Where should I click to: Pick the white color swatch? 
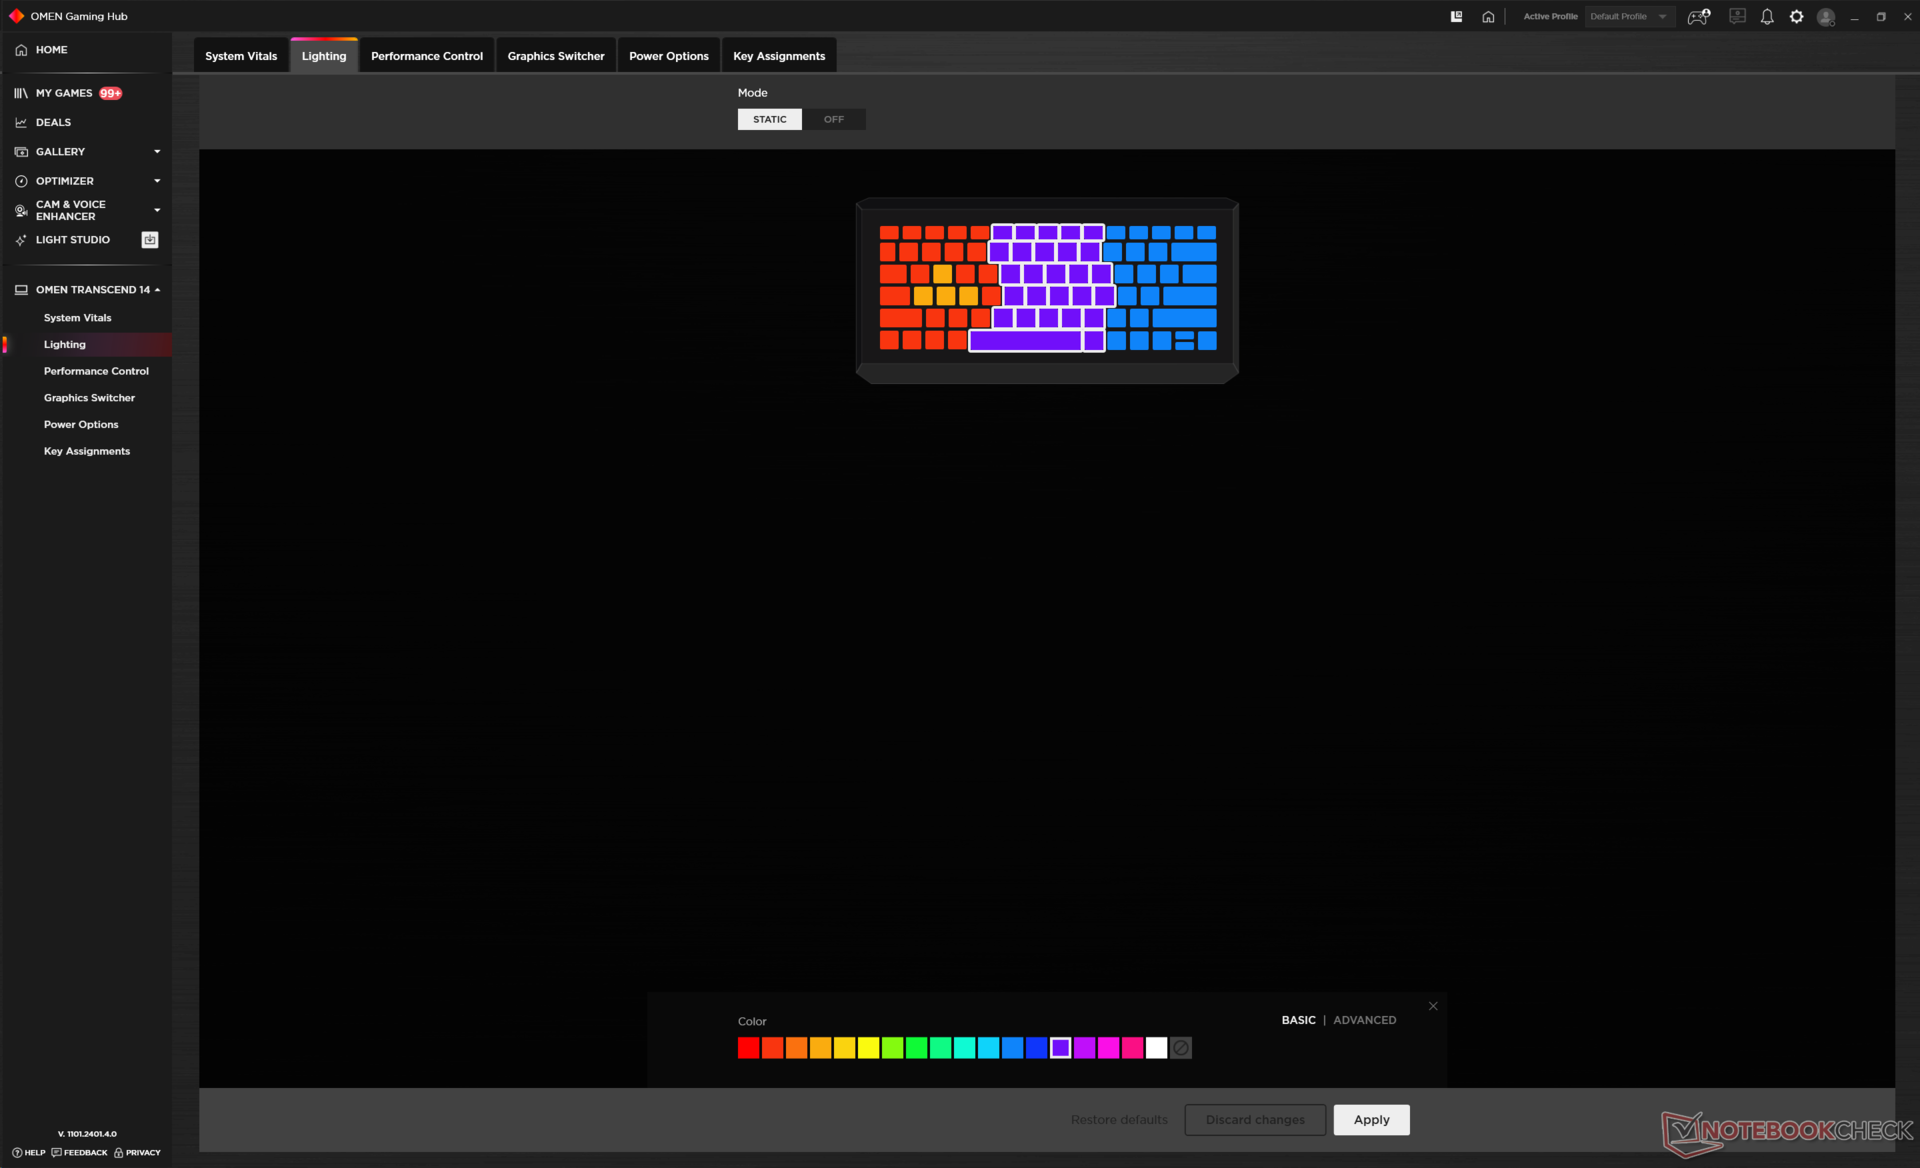click(x=1157, y=1048)
